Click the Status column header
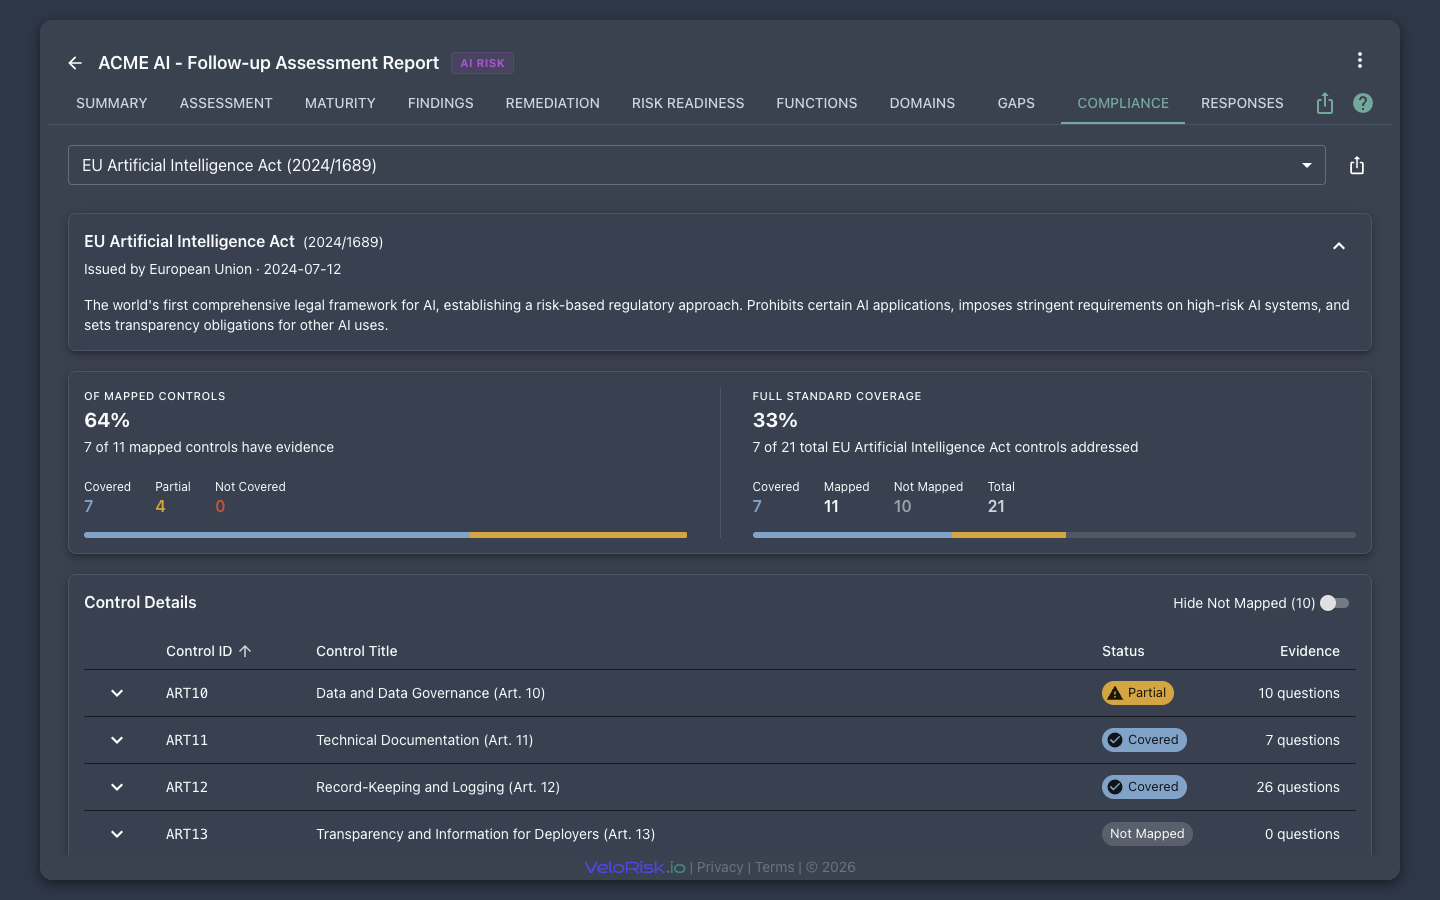This screenshot has width=1440, height=900. [x=1123, y=651]
